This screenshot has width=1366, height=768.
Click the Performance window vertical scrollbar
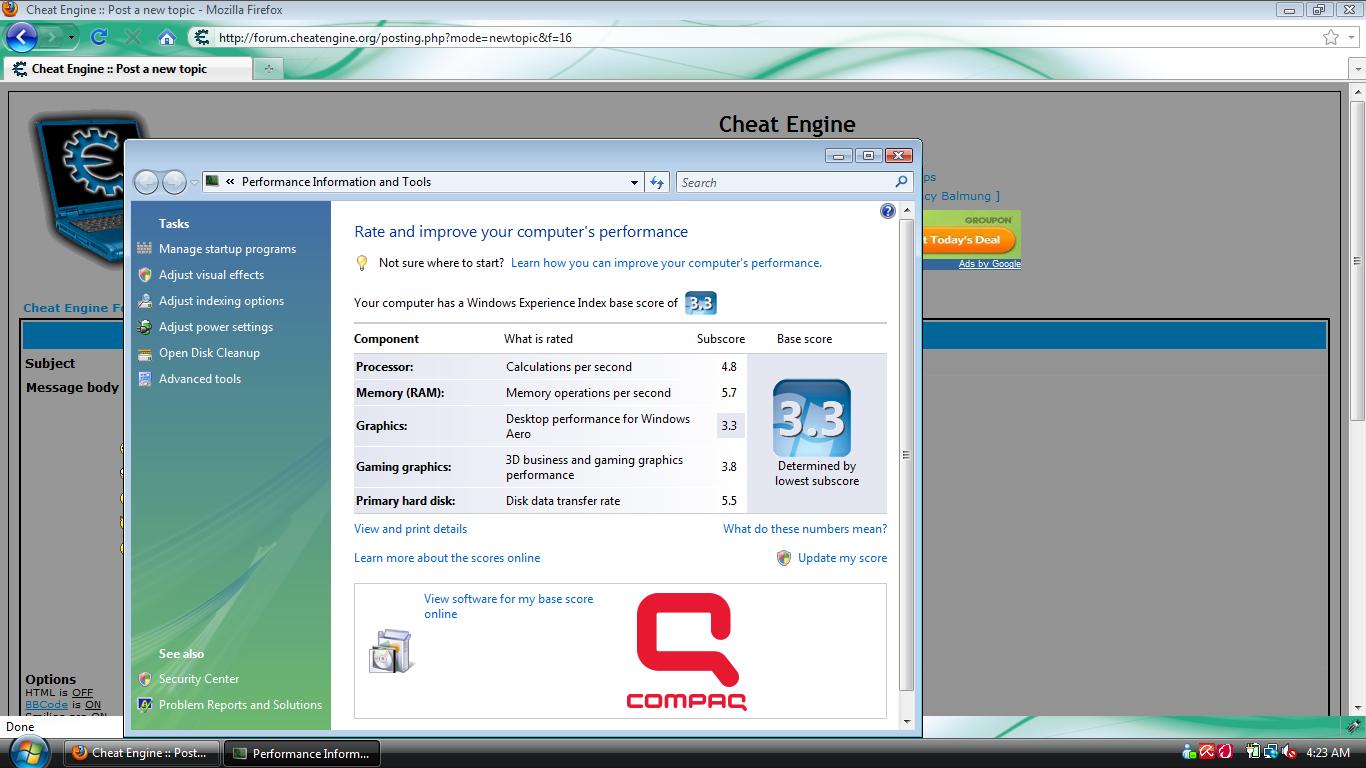click(x=906, y=455)
